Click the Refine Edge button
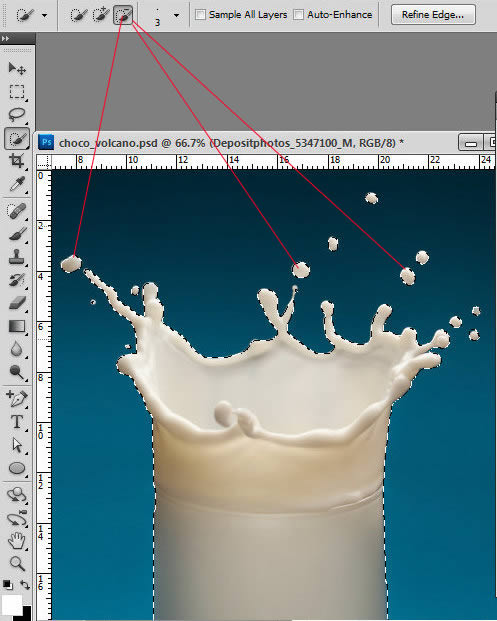The height and width of the screenshot is (621, 497). (x=433, y=15)
